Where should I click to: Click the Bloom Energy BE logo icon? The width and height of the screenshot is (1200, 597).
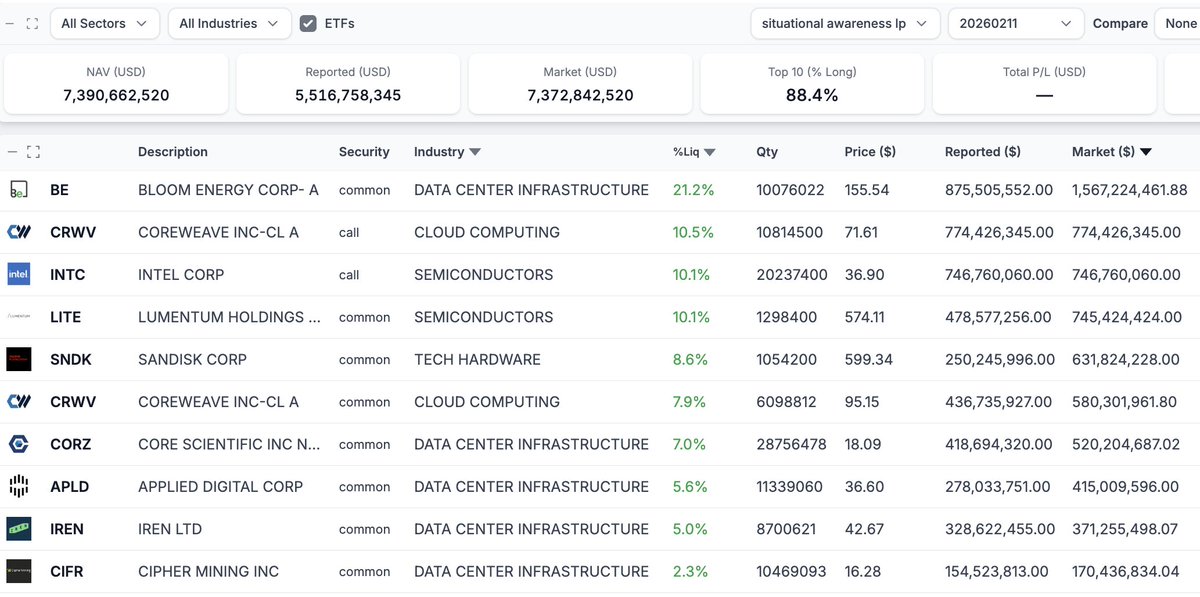coord(18,189)
